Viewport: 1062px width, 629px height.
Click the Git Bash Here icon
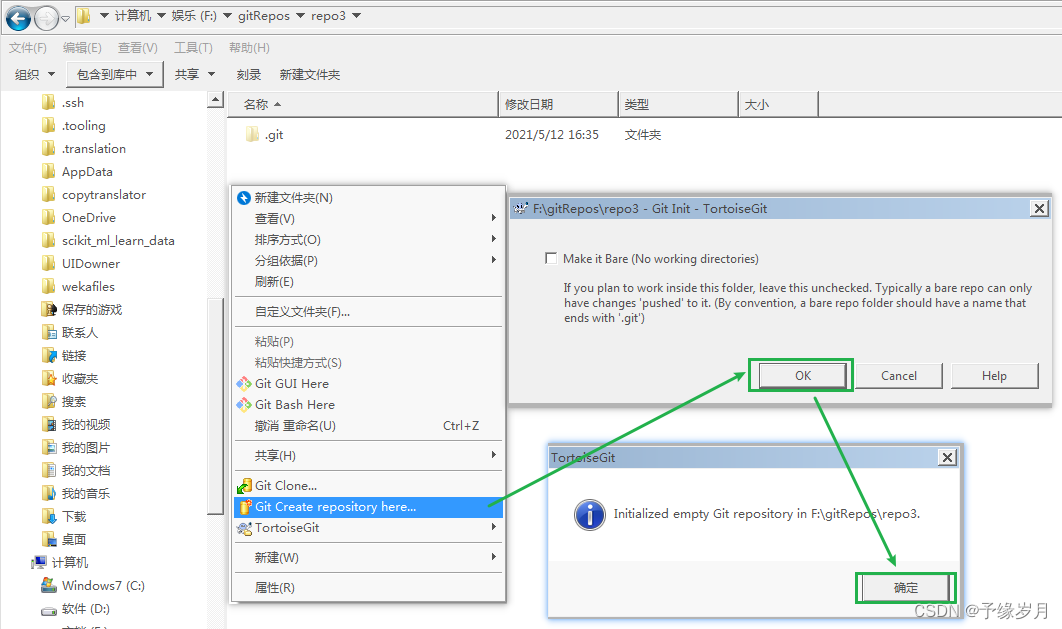coord(244,405)
